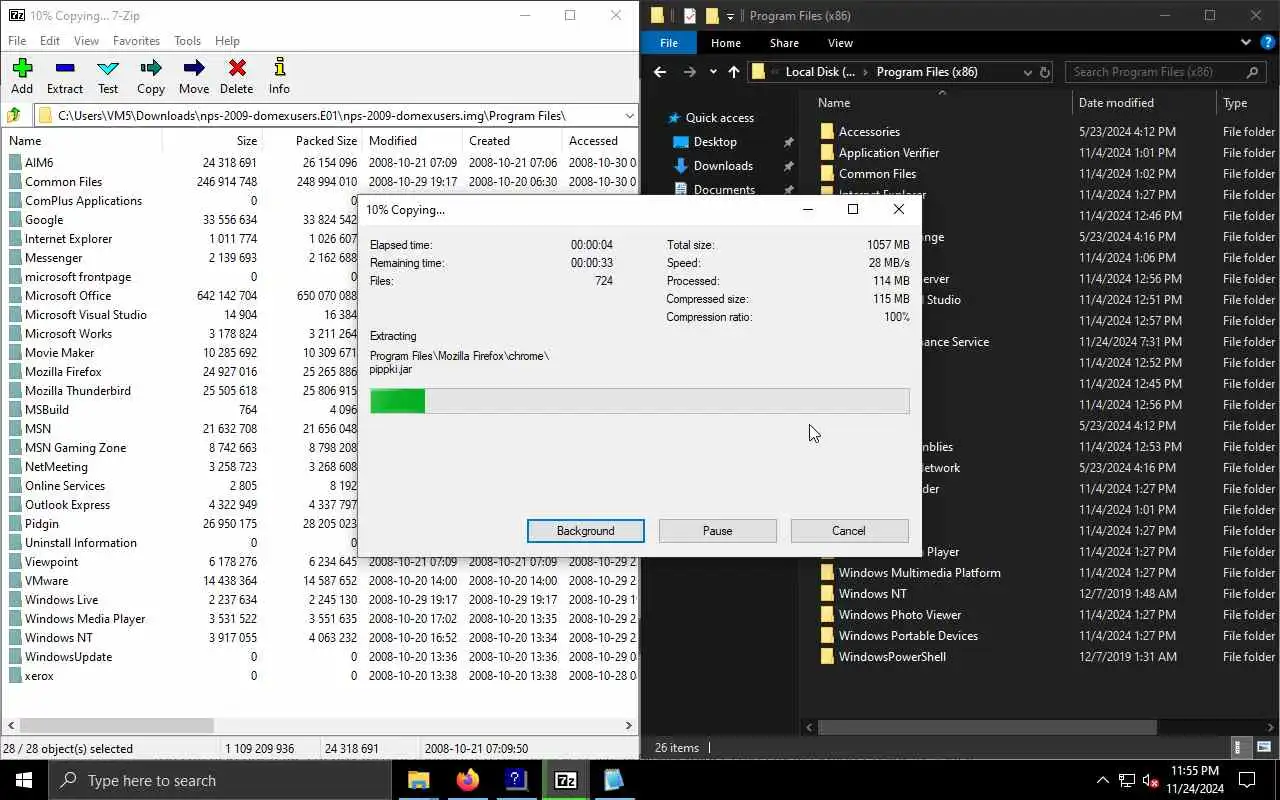The height and width of the screenshot is (800, 1280).
Task: Show hidden tray icons chevron
Action: click(x=1103, y=781)
